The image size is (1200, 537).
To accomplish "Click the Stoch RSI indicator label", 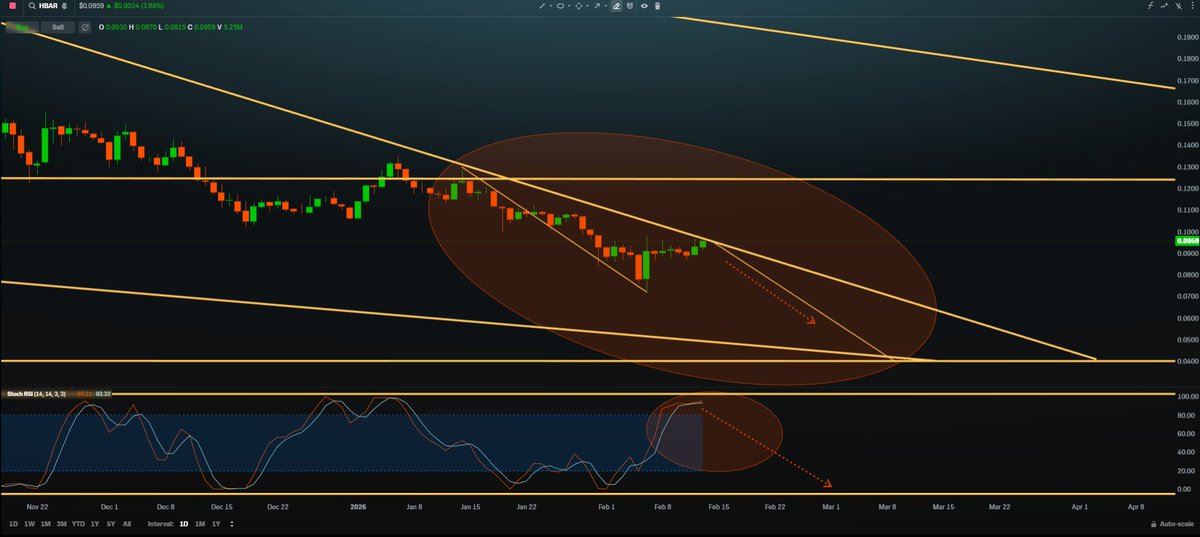I will coord(34,394).
